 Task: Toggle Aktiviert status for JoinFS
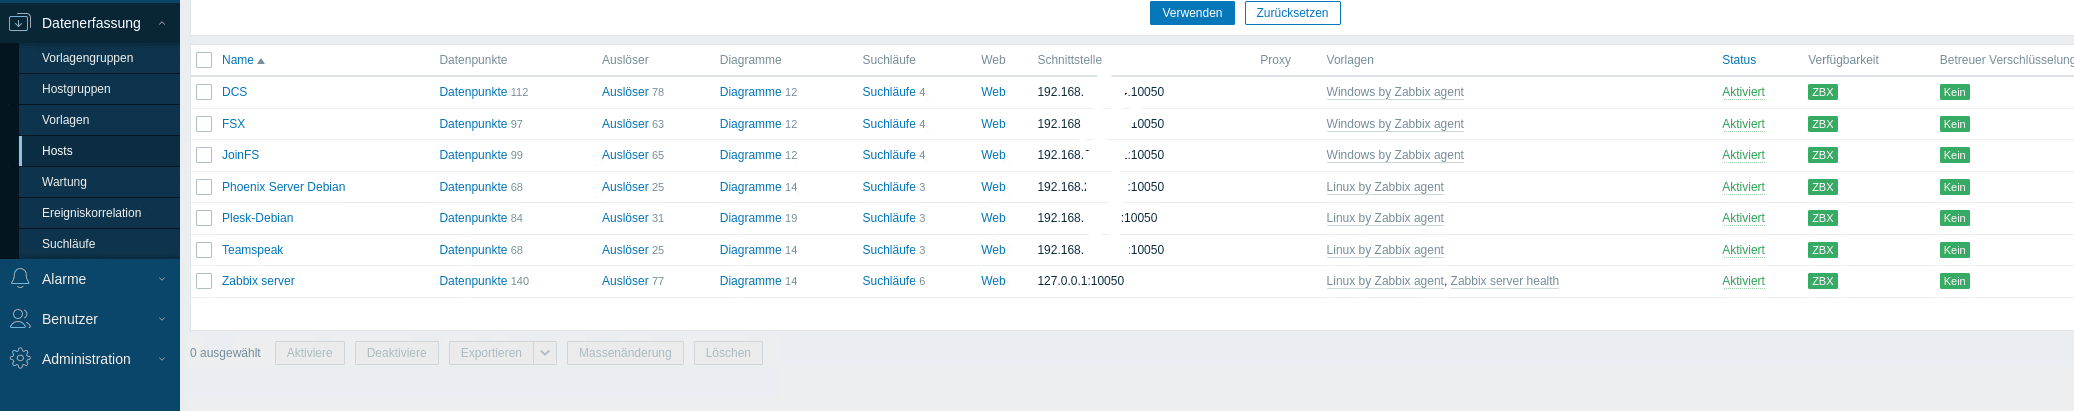pyautogui.click(x=1743, y=155)
